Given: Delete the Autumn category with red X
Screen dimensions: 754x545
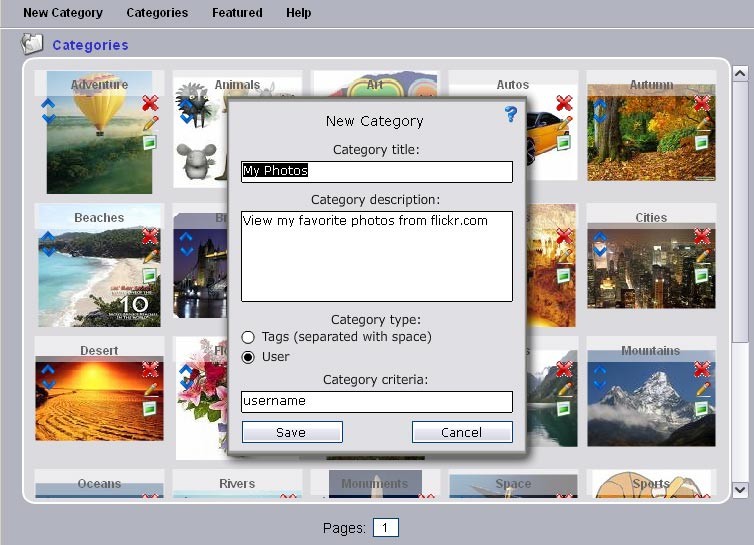Looking at the screenshot, I should tap(702, 103).
